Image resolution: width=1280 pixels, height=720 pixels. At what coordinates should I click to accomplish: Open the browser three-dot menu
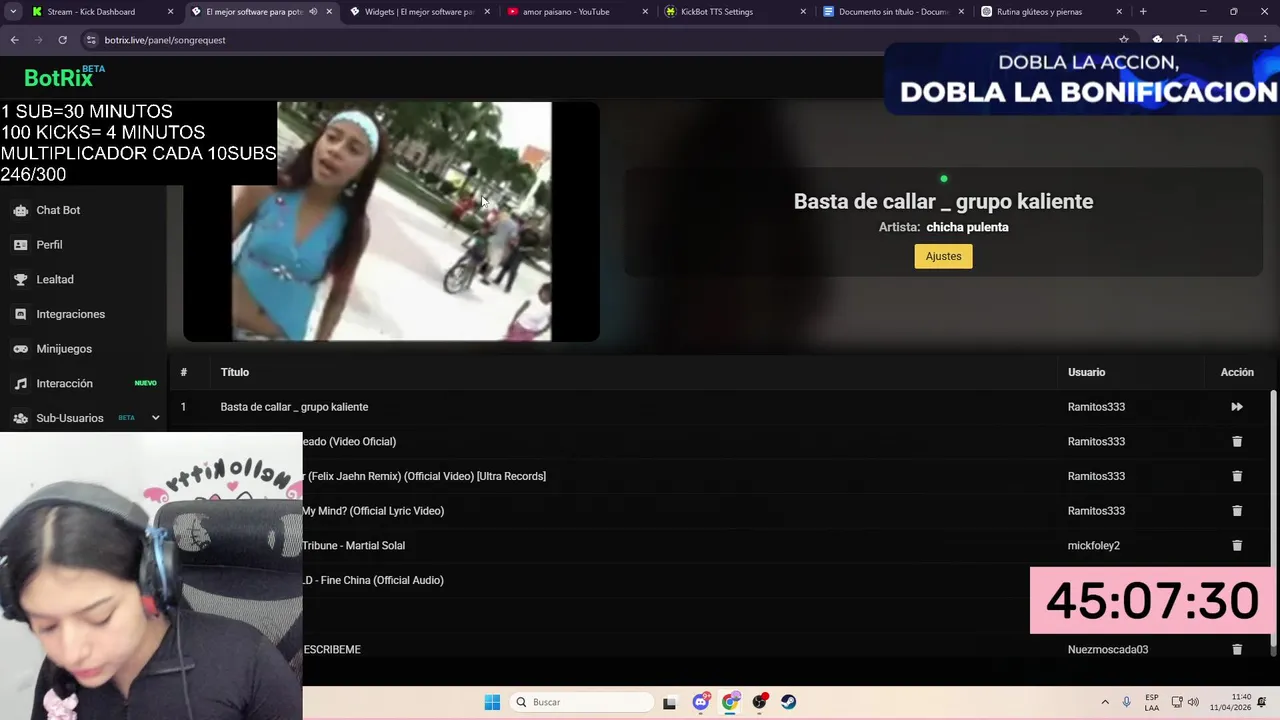point(1265,40)
